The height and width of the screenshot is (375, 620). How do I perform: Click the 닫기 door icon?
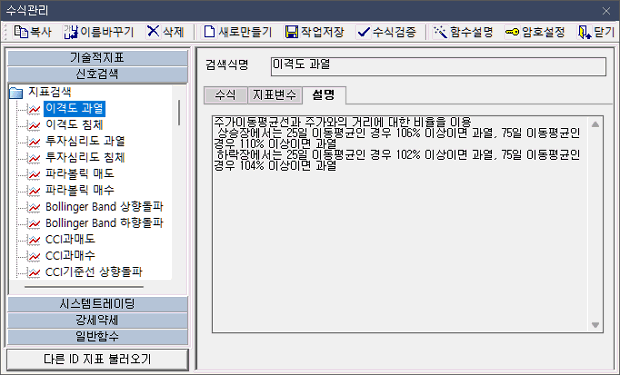pyautogui.click(x=584, y=32)
